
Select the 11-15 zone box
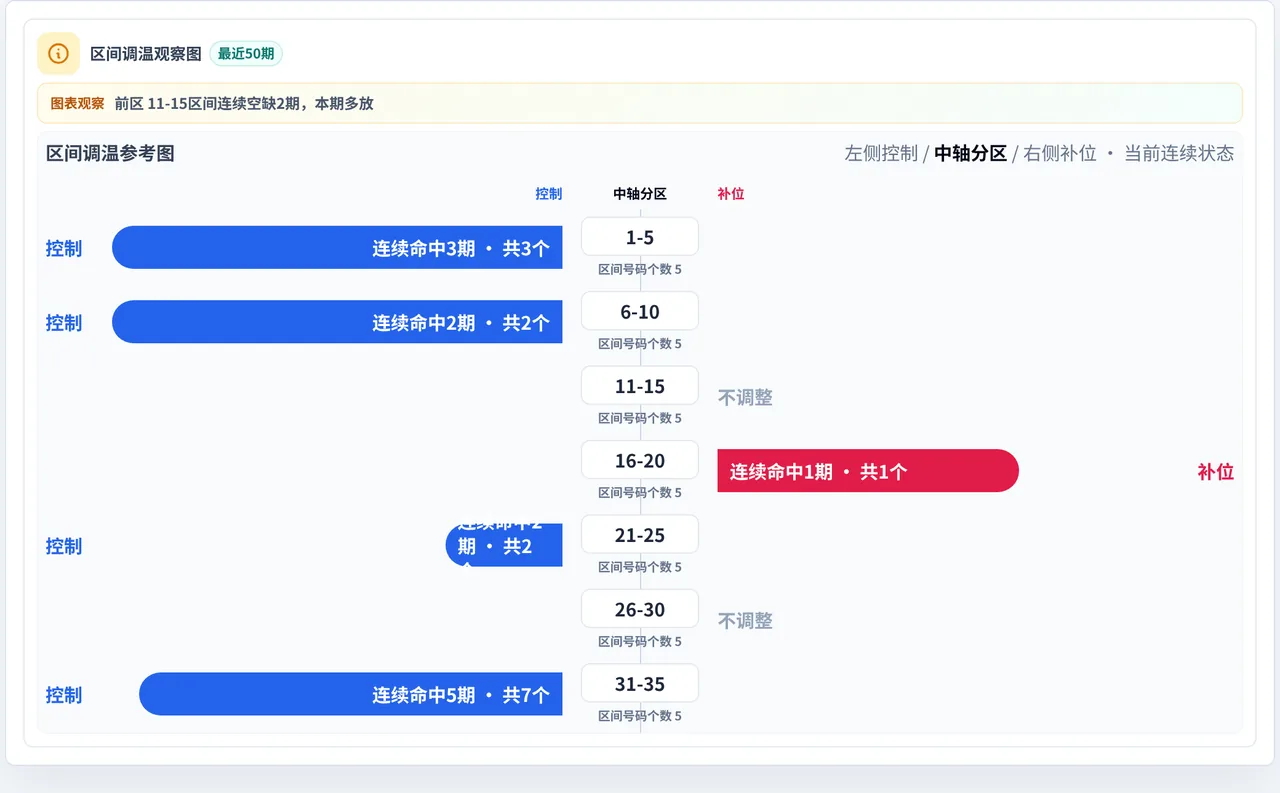pos(640,386)
